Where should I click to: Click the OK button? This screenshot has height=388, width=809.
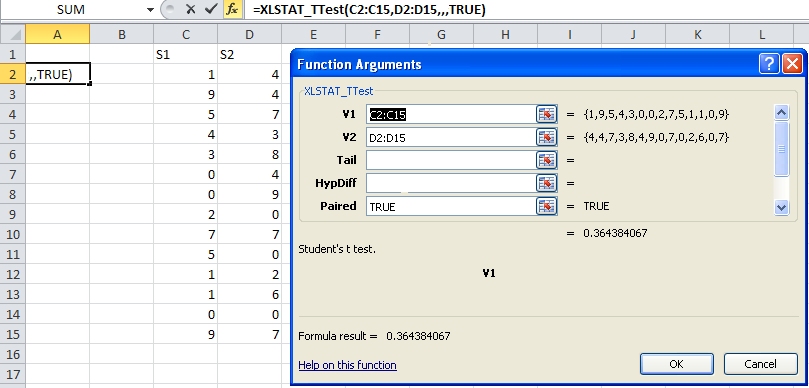click(x=676, y=364)
